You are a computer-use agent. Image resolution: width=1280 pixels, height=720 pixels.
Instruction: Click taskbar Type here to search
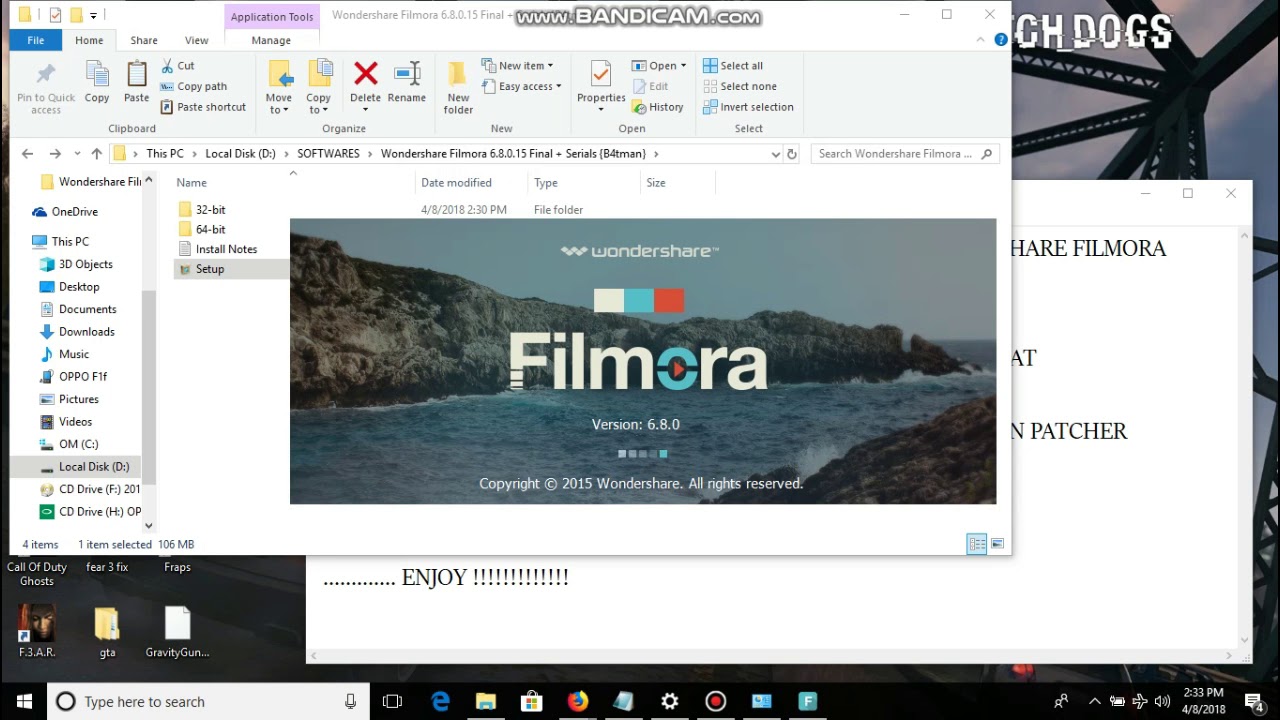point(208,702)
